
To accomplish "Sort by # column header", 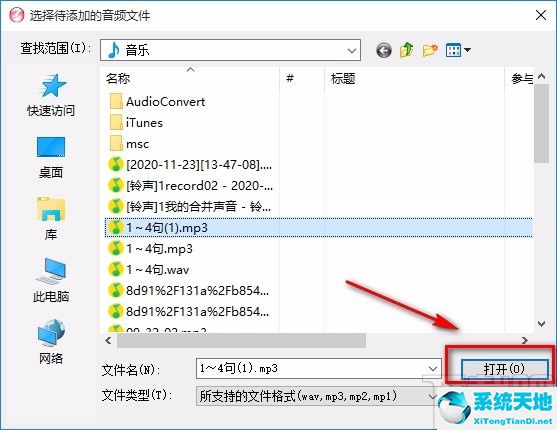I will click(x=302, y=79).
